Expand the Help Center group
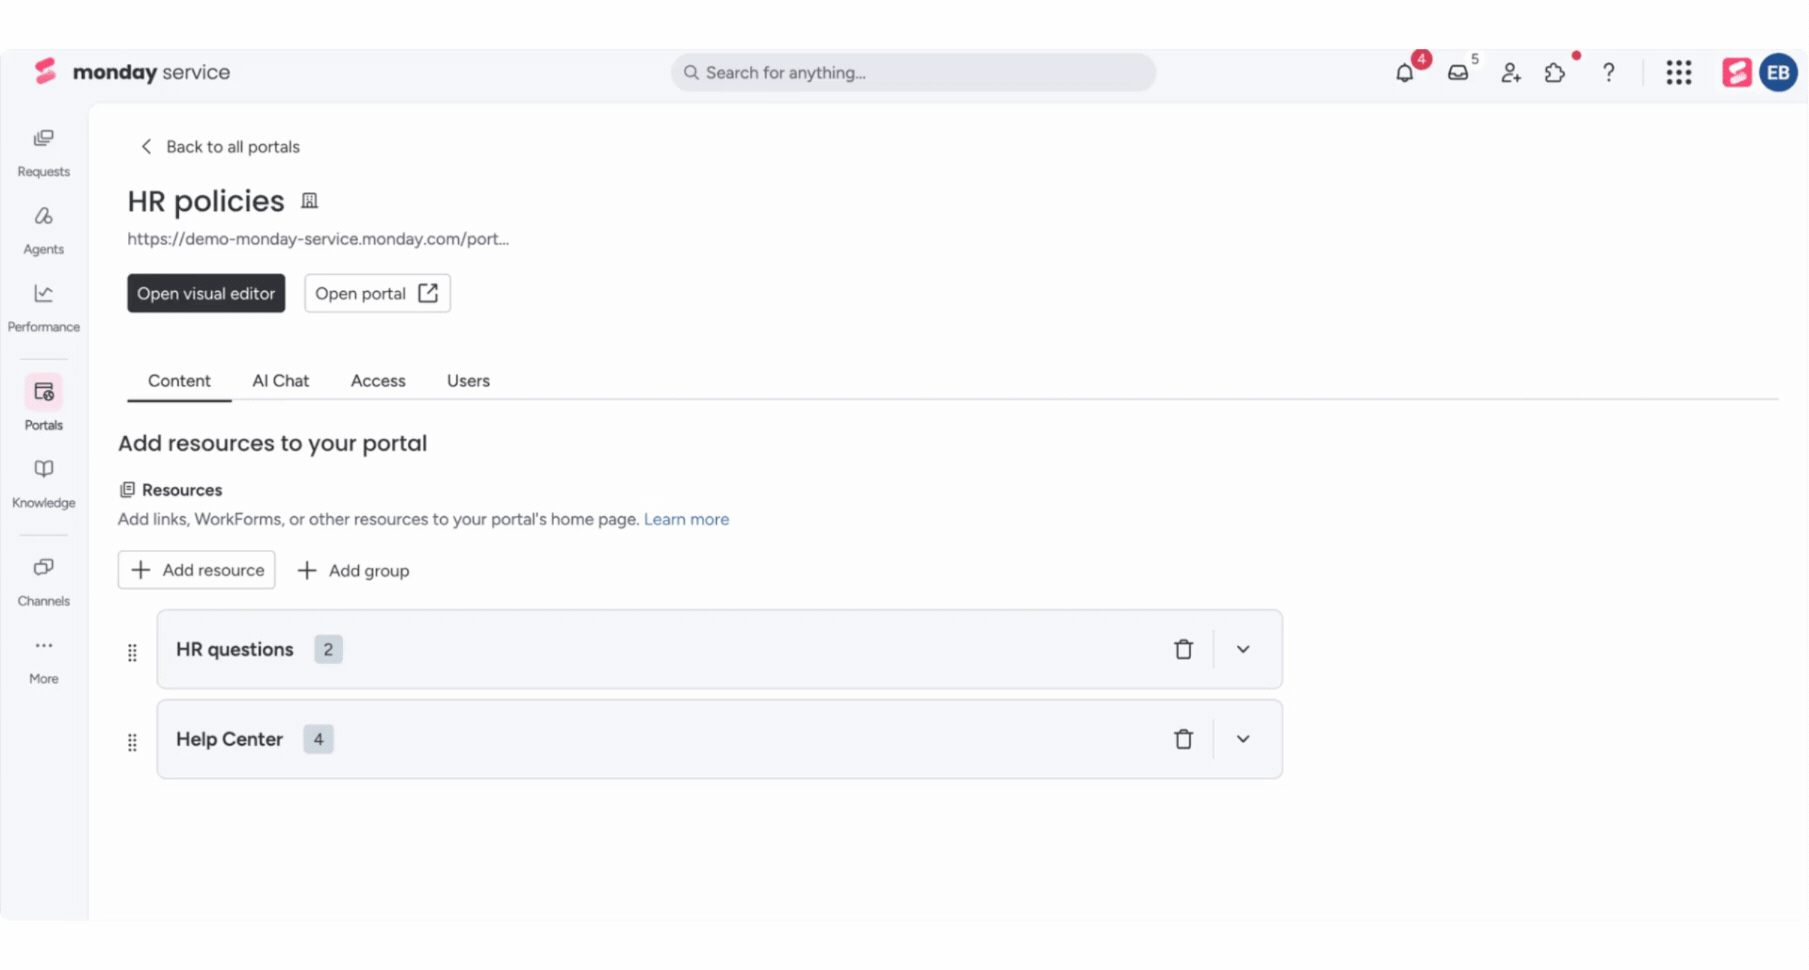The width and height of the screenshot is (1809, 970). (1243, 740)
